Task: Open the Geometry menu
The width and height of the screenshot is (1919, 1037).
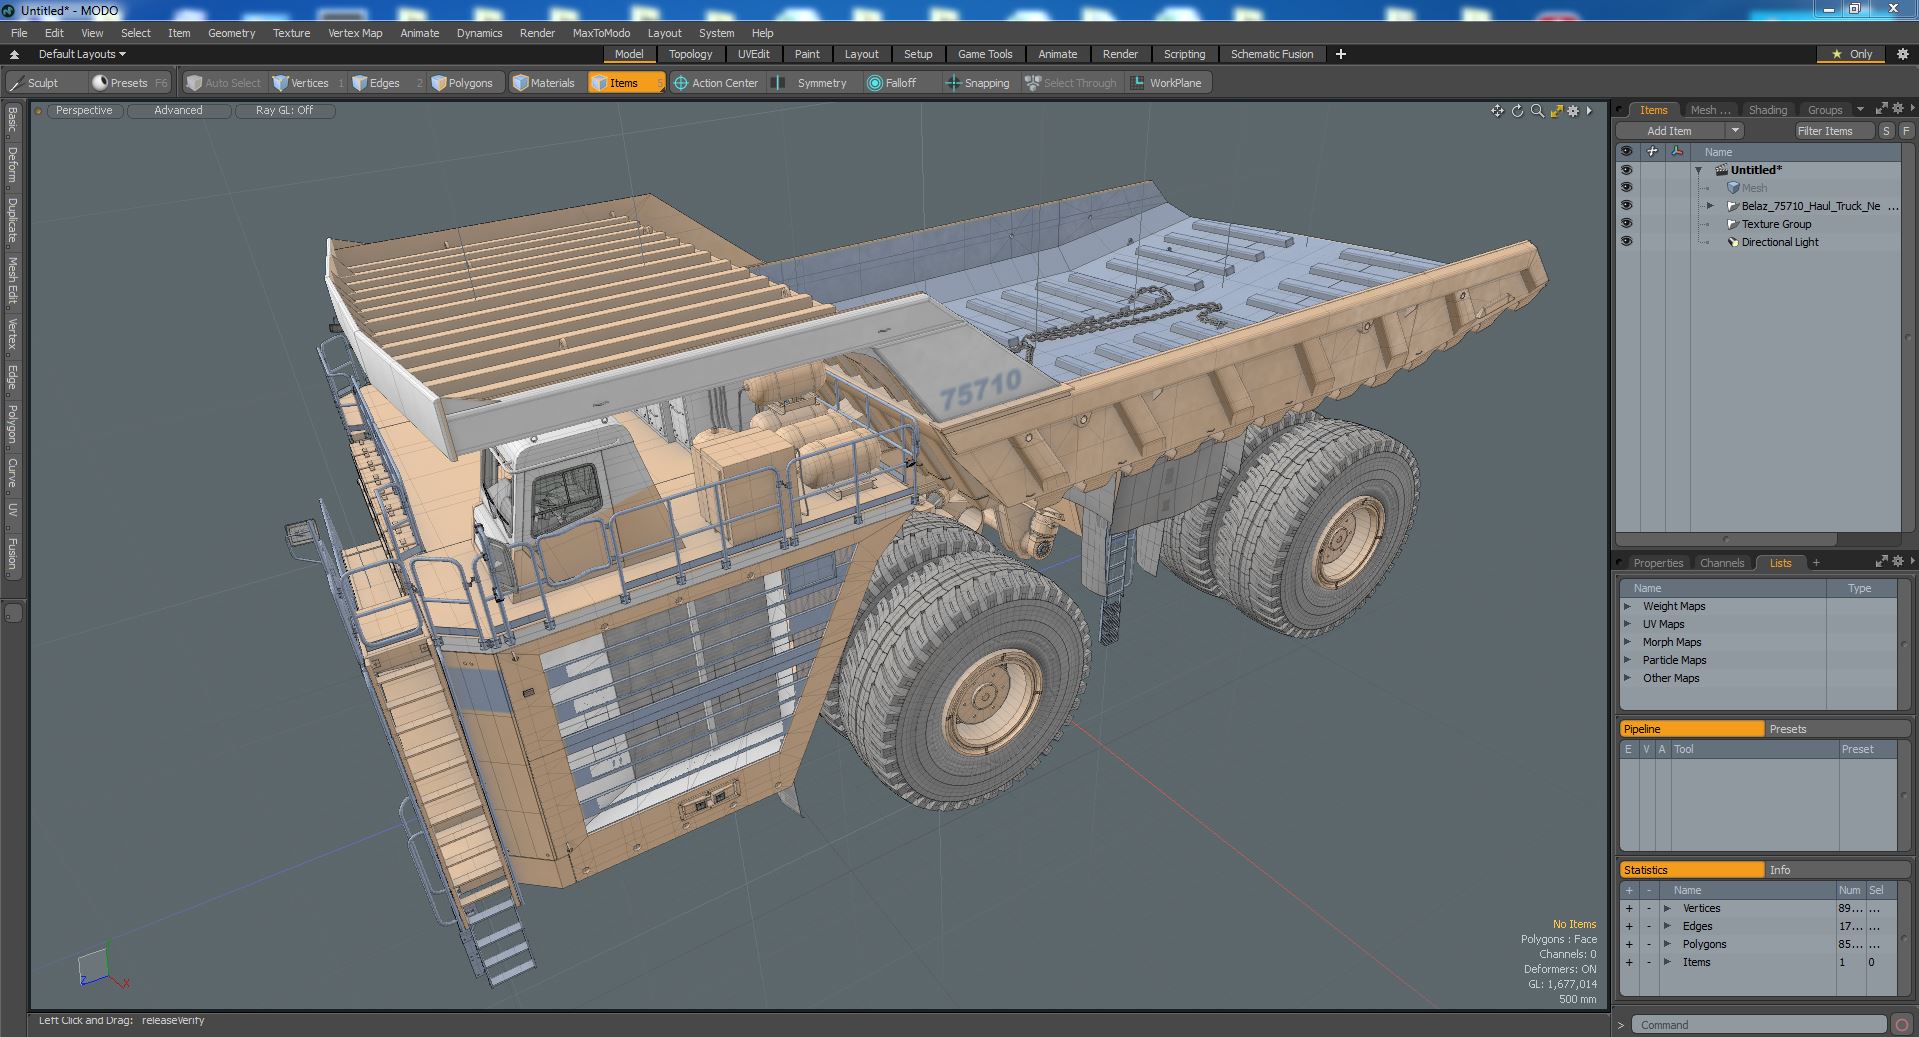Action: [x=231, y=33]
